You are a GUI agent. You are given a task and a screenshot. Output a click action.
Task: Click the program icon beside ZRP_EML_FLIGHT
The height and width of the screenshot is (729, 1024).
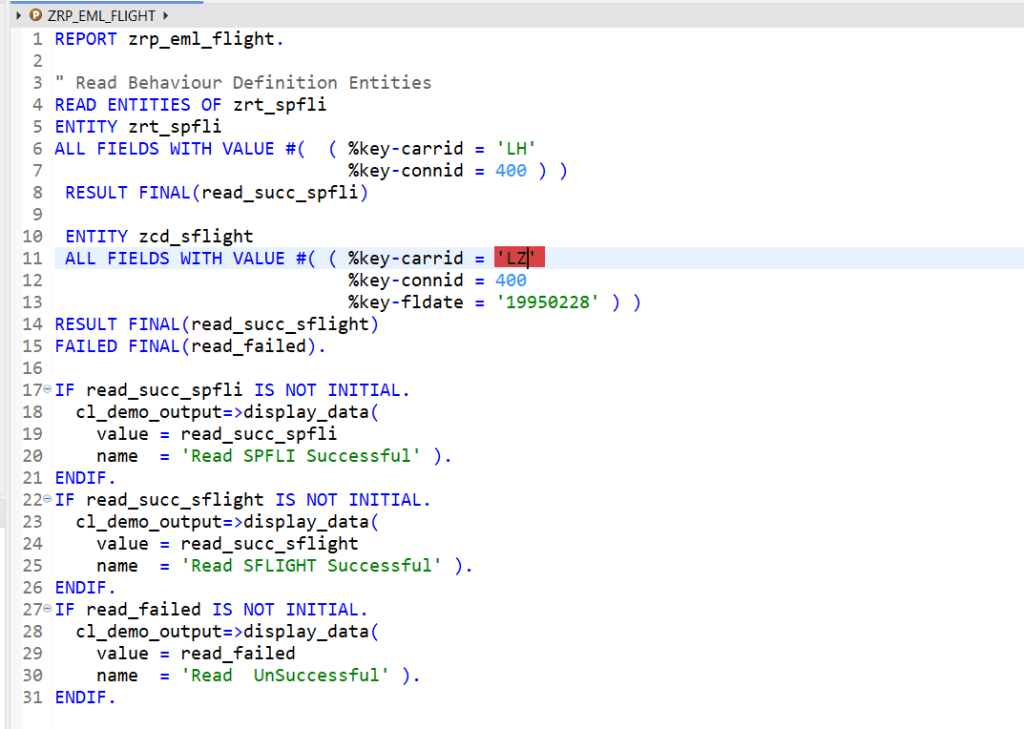point(35,15)
